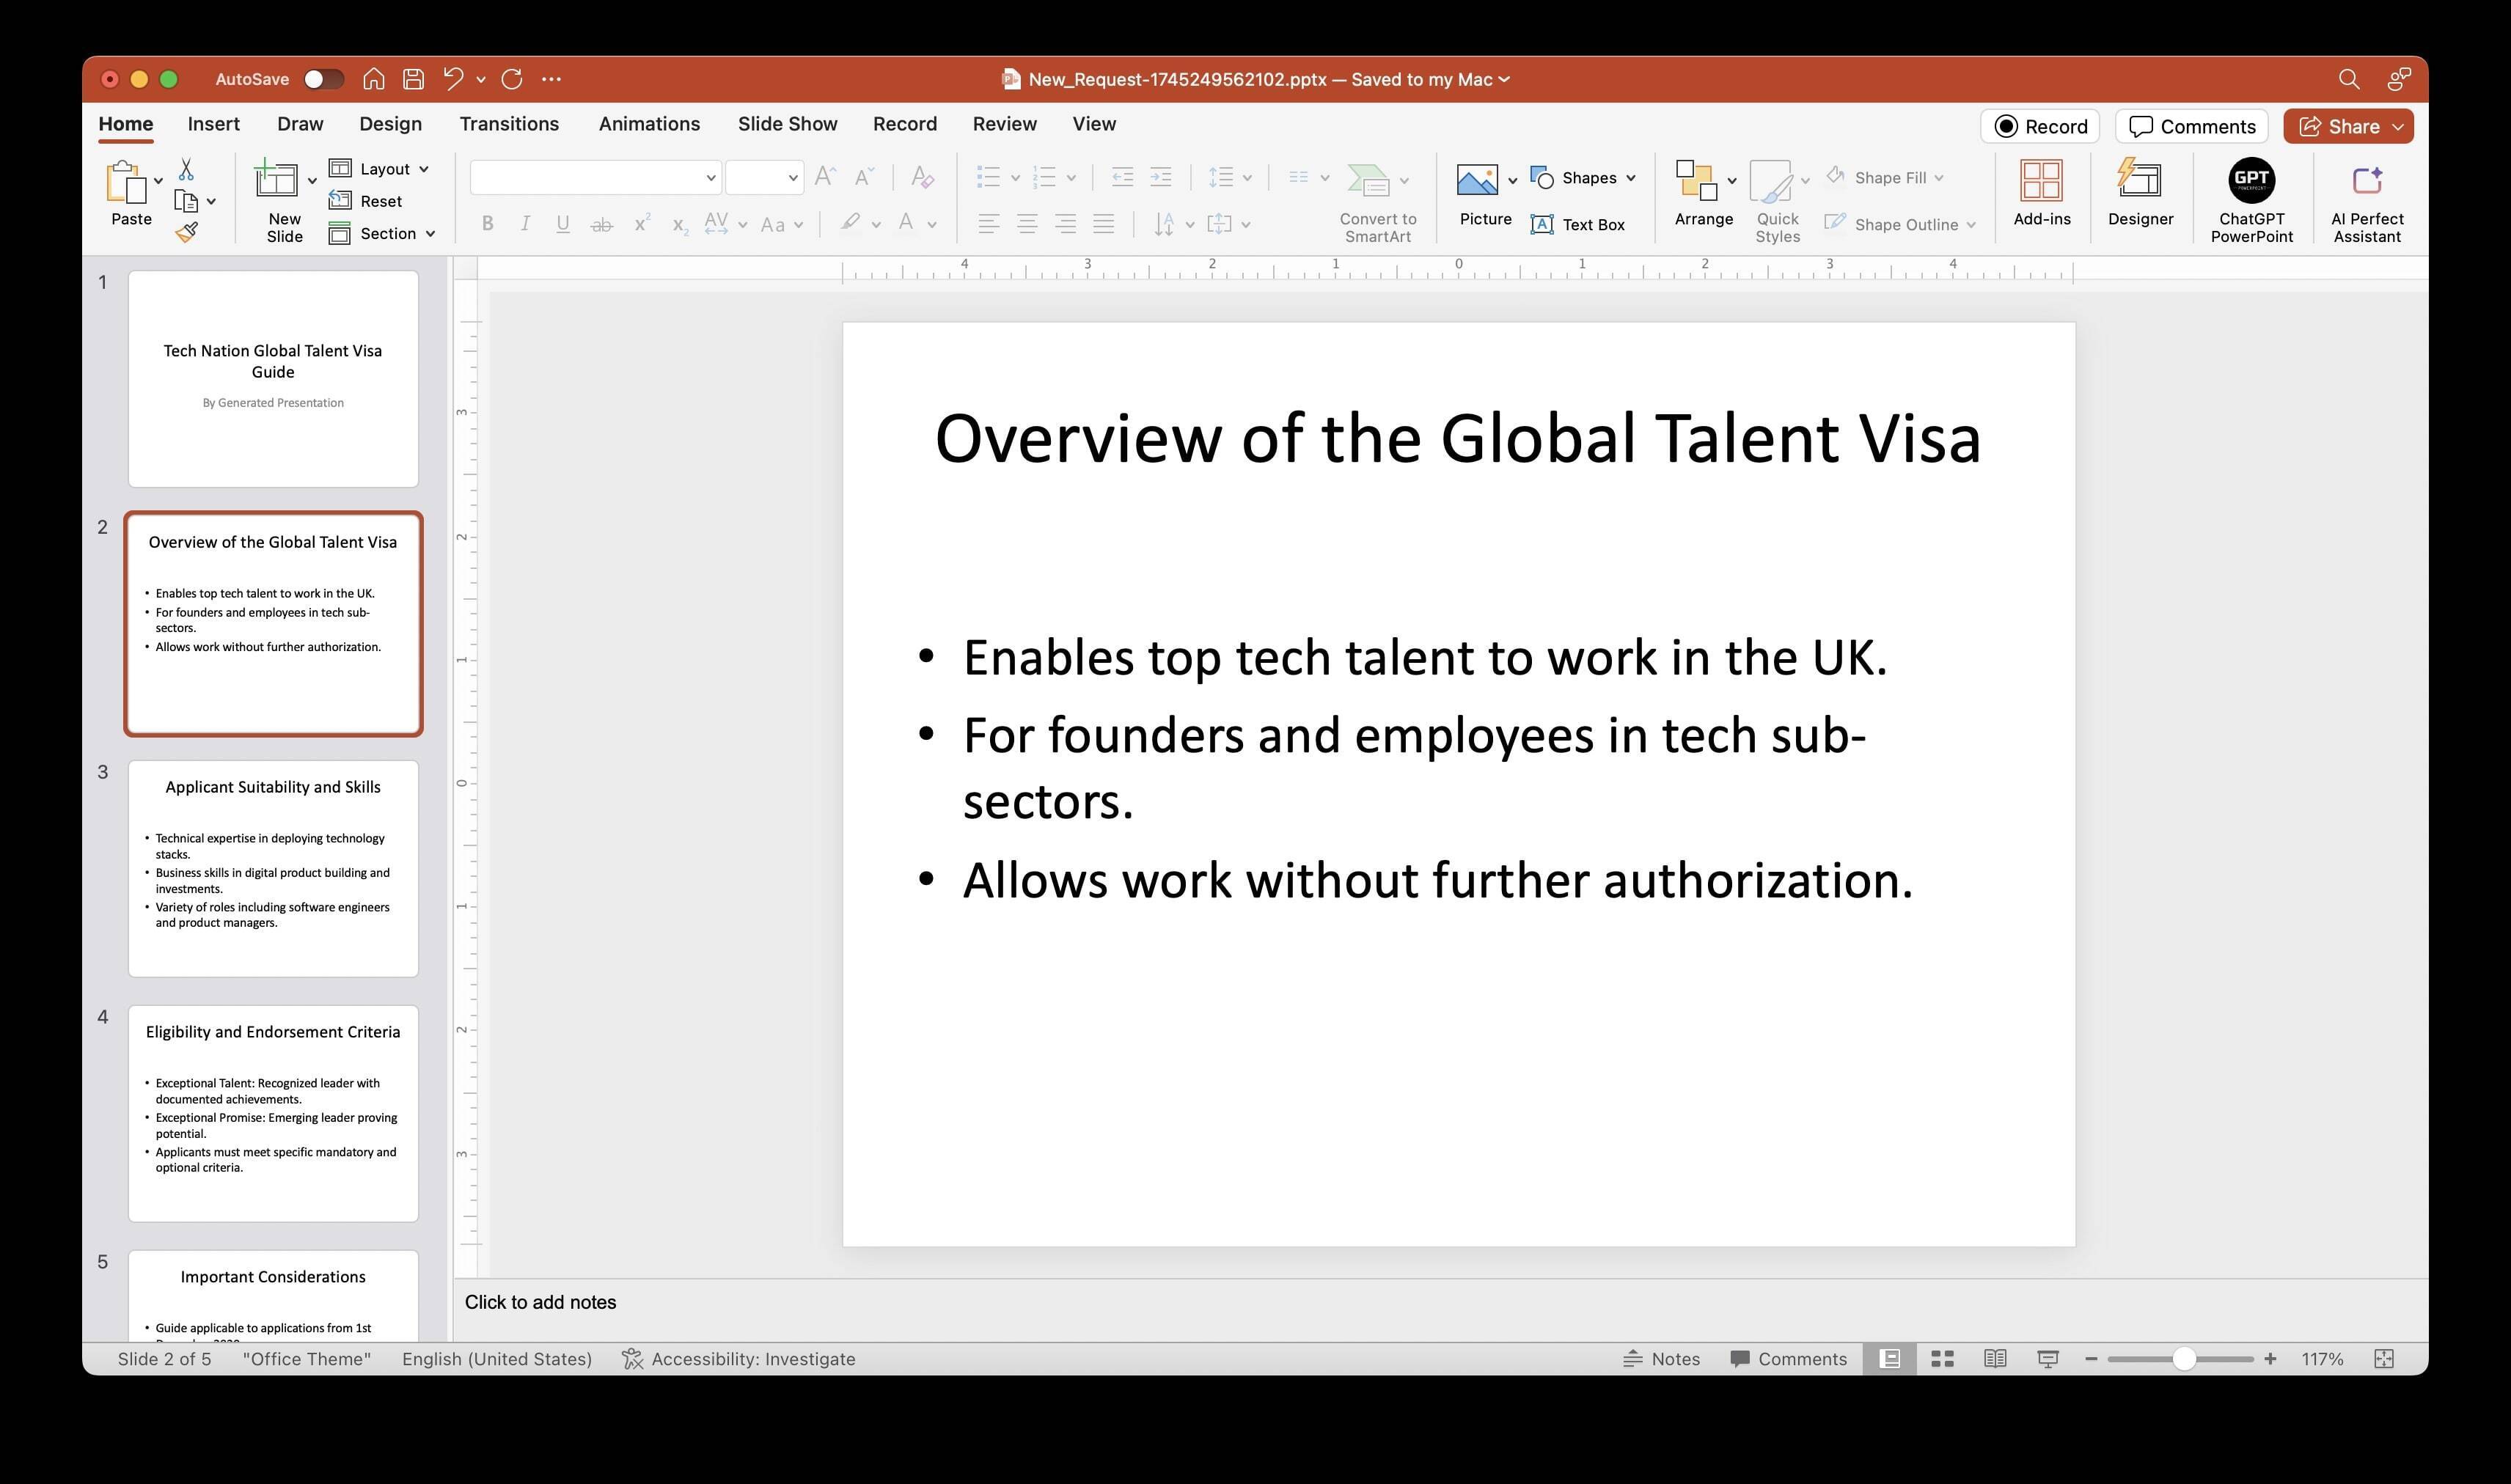Click the Home icon in title bar
This screenshot has width=2511, height=1484.
(x=374, y=79)
